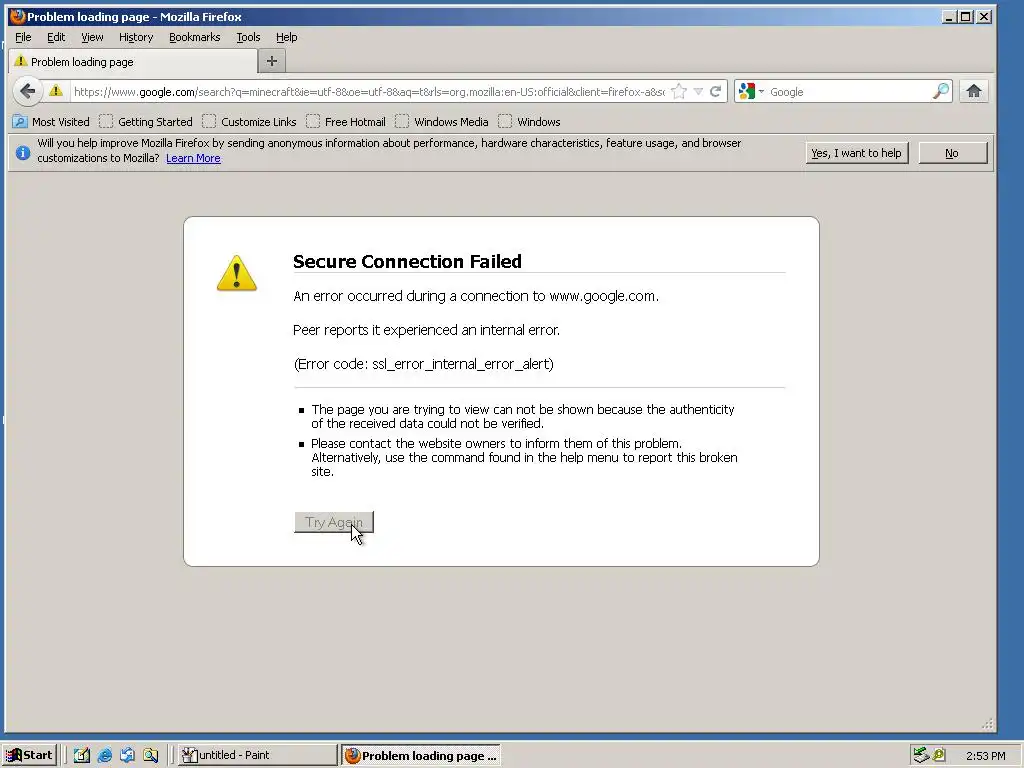Click the second system tray icon
1024x768 pixels.
click(939, 755)
